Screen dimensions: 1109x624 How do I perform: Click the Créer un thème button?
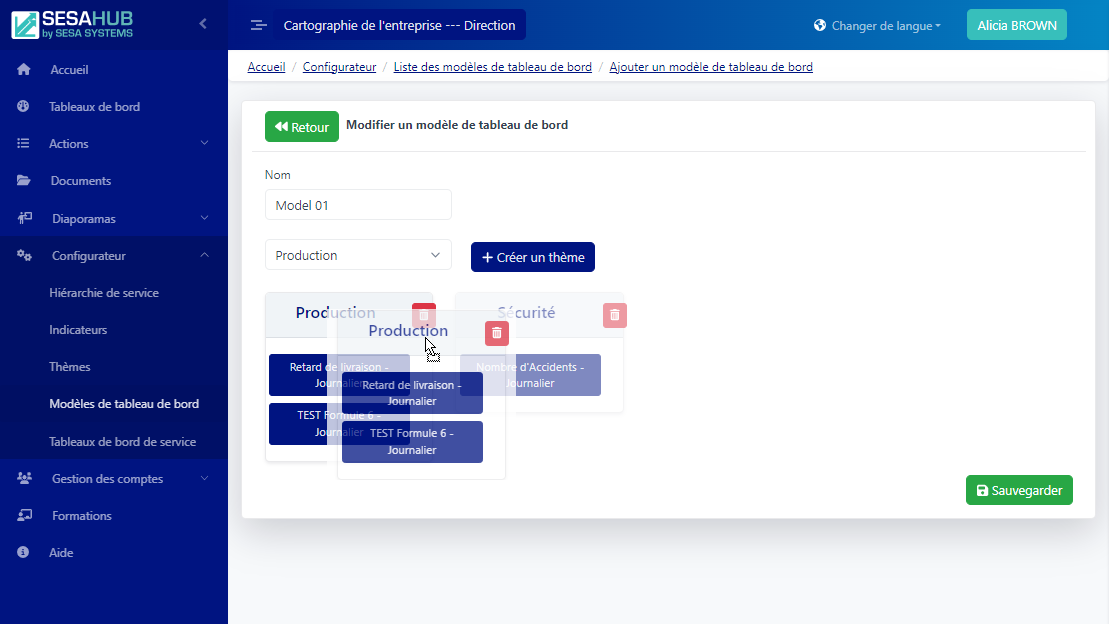[x=533, y=257]
